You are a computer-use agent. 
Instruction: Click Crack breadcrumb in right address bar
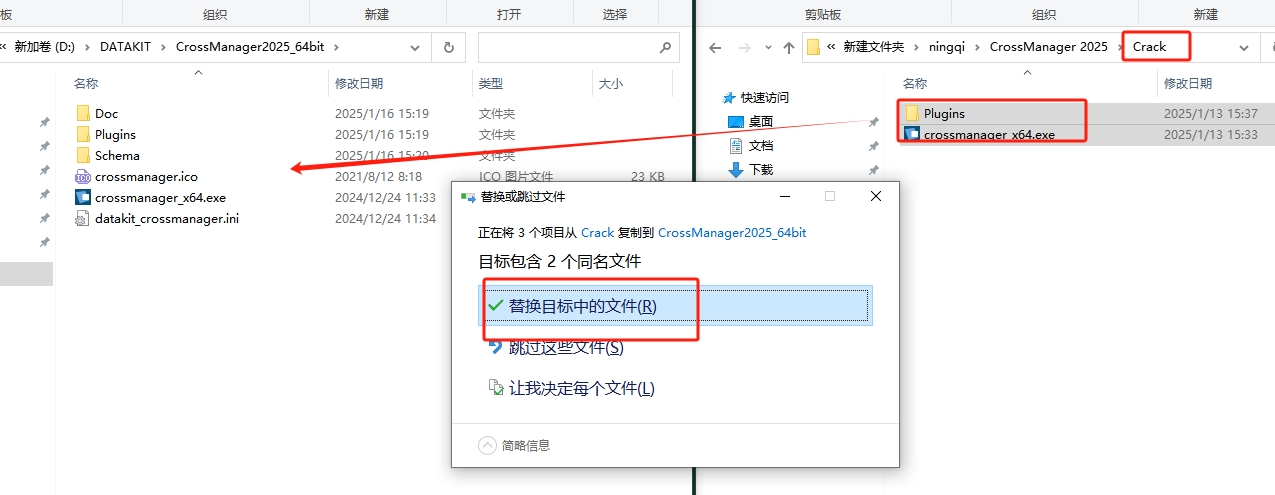point(1149,47)
